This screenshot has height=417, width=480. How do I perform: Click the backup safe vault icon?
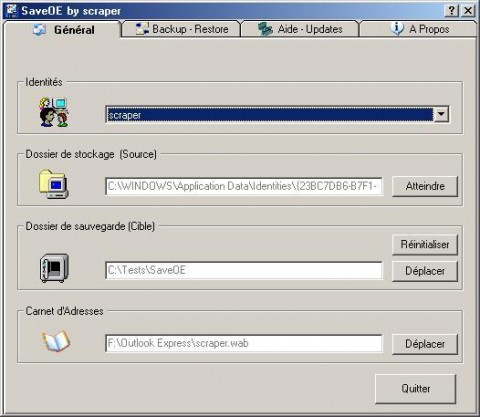pos(54,268)
